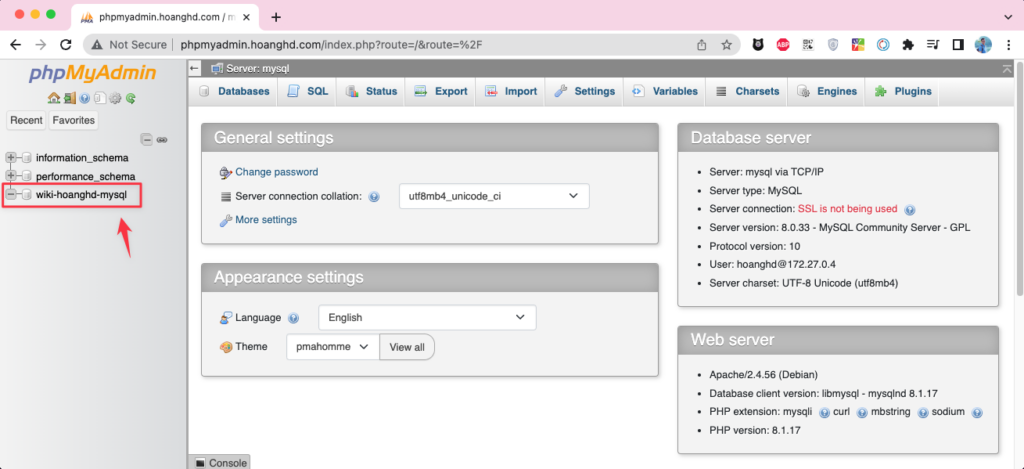Viewport: 1024px width, 469px height.
Task: Click help icon next to Language label
Action: (293, 318)
